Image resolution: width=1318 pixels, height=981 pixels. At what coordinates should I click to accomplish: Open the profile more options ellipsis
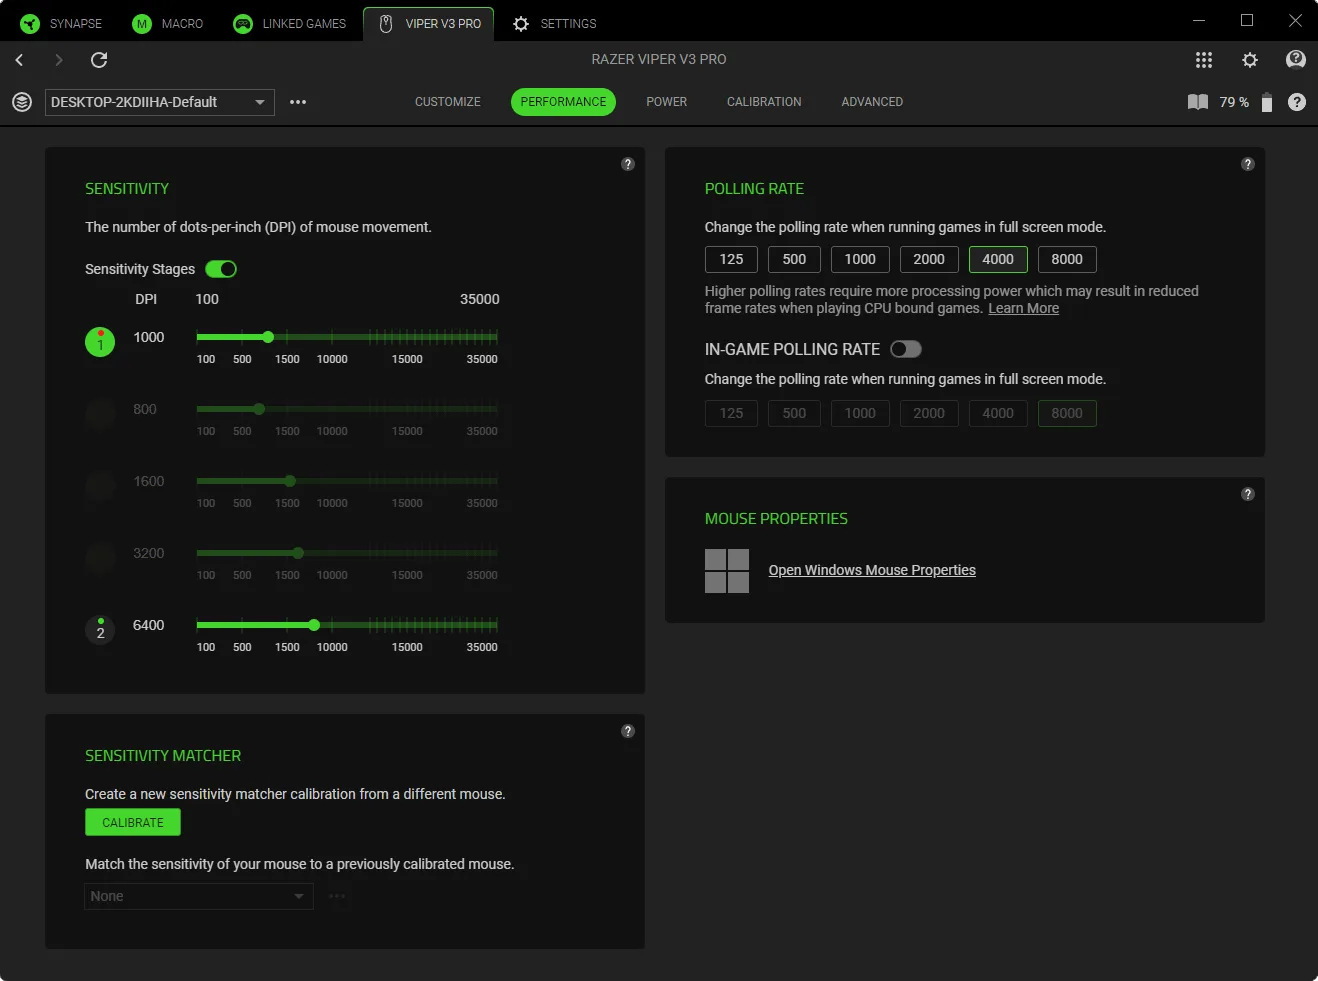tap(298, 102)
